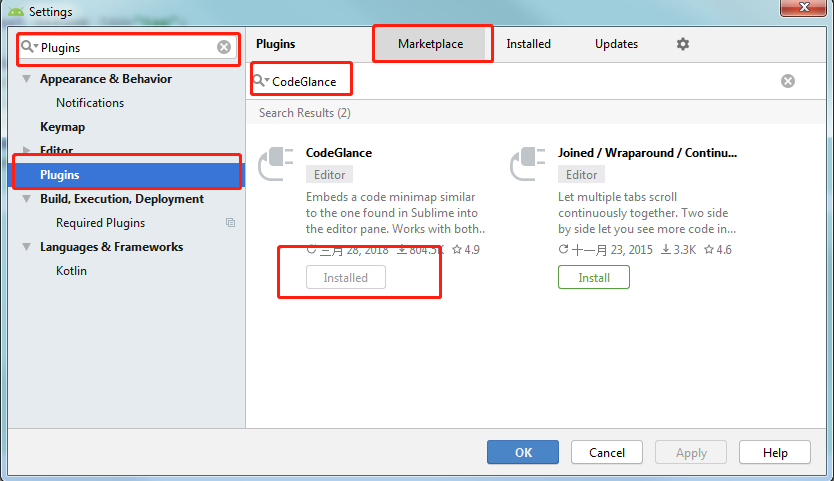Install the Joined / Wraparound plugin

(594, 277)
